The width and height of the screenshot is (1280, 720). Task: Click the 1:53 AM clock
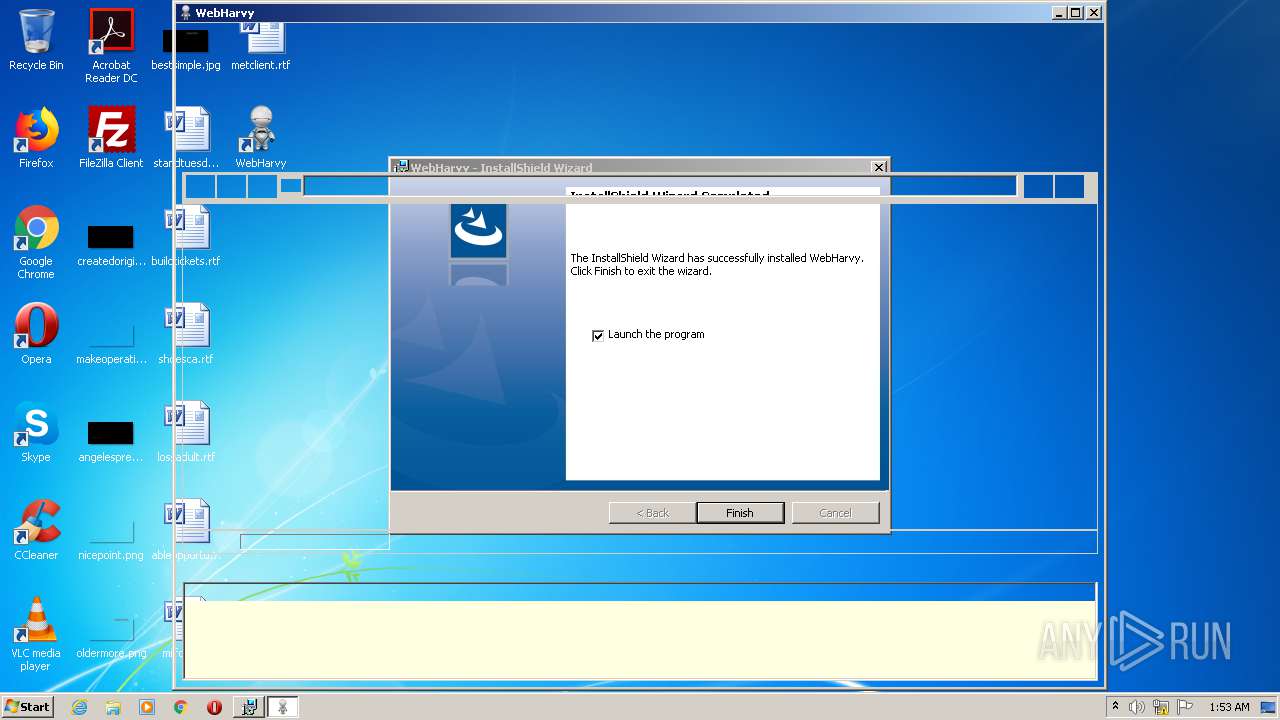pos(1229,707)
